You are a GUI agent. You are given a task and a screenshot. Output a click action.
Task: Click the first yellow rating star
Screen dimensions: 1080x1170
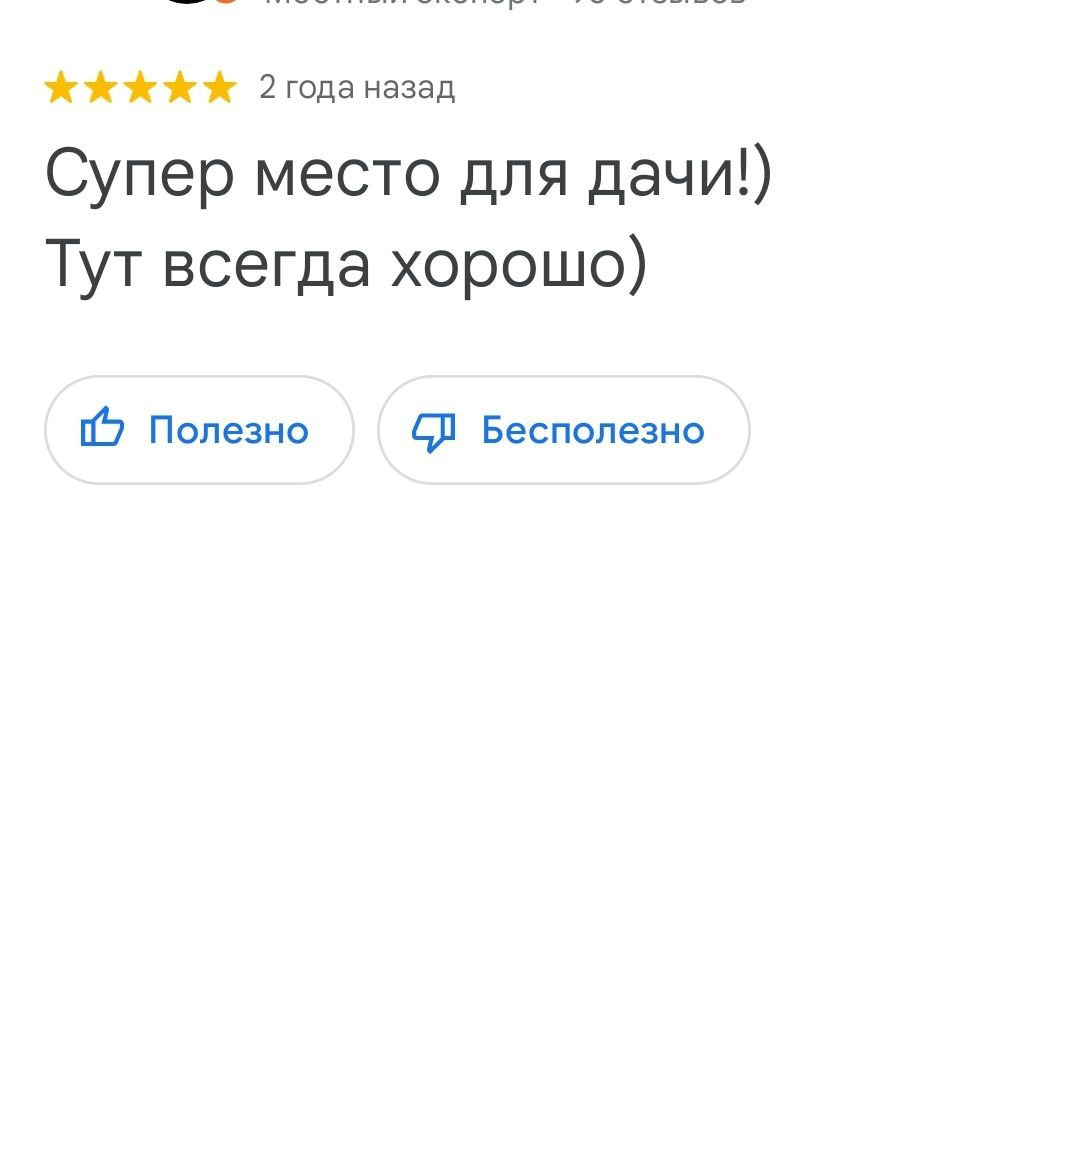click(x=60, y=89)
